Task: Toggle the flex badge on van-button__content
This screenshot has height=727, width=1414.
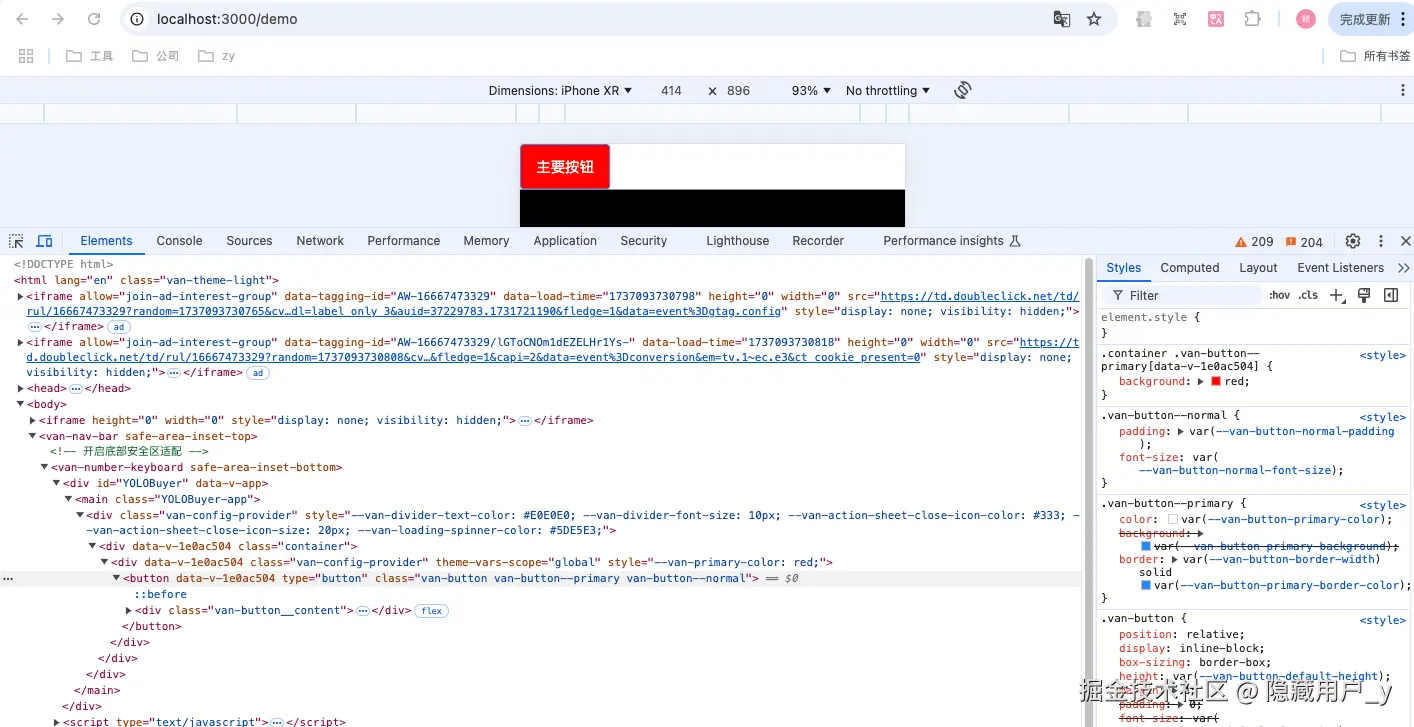Action: 432,611
